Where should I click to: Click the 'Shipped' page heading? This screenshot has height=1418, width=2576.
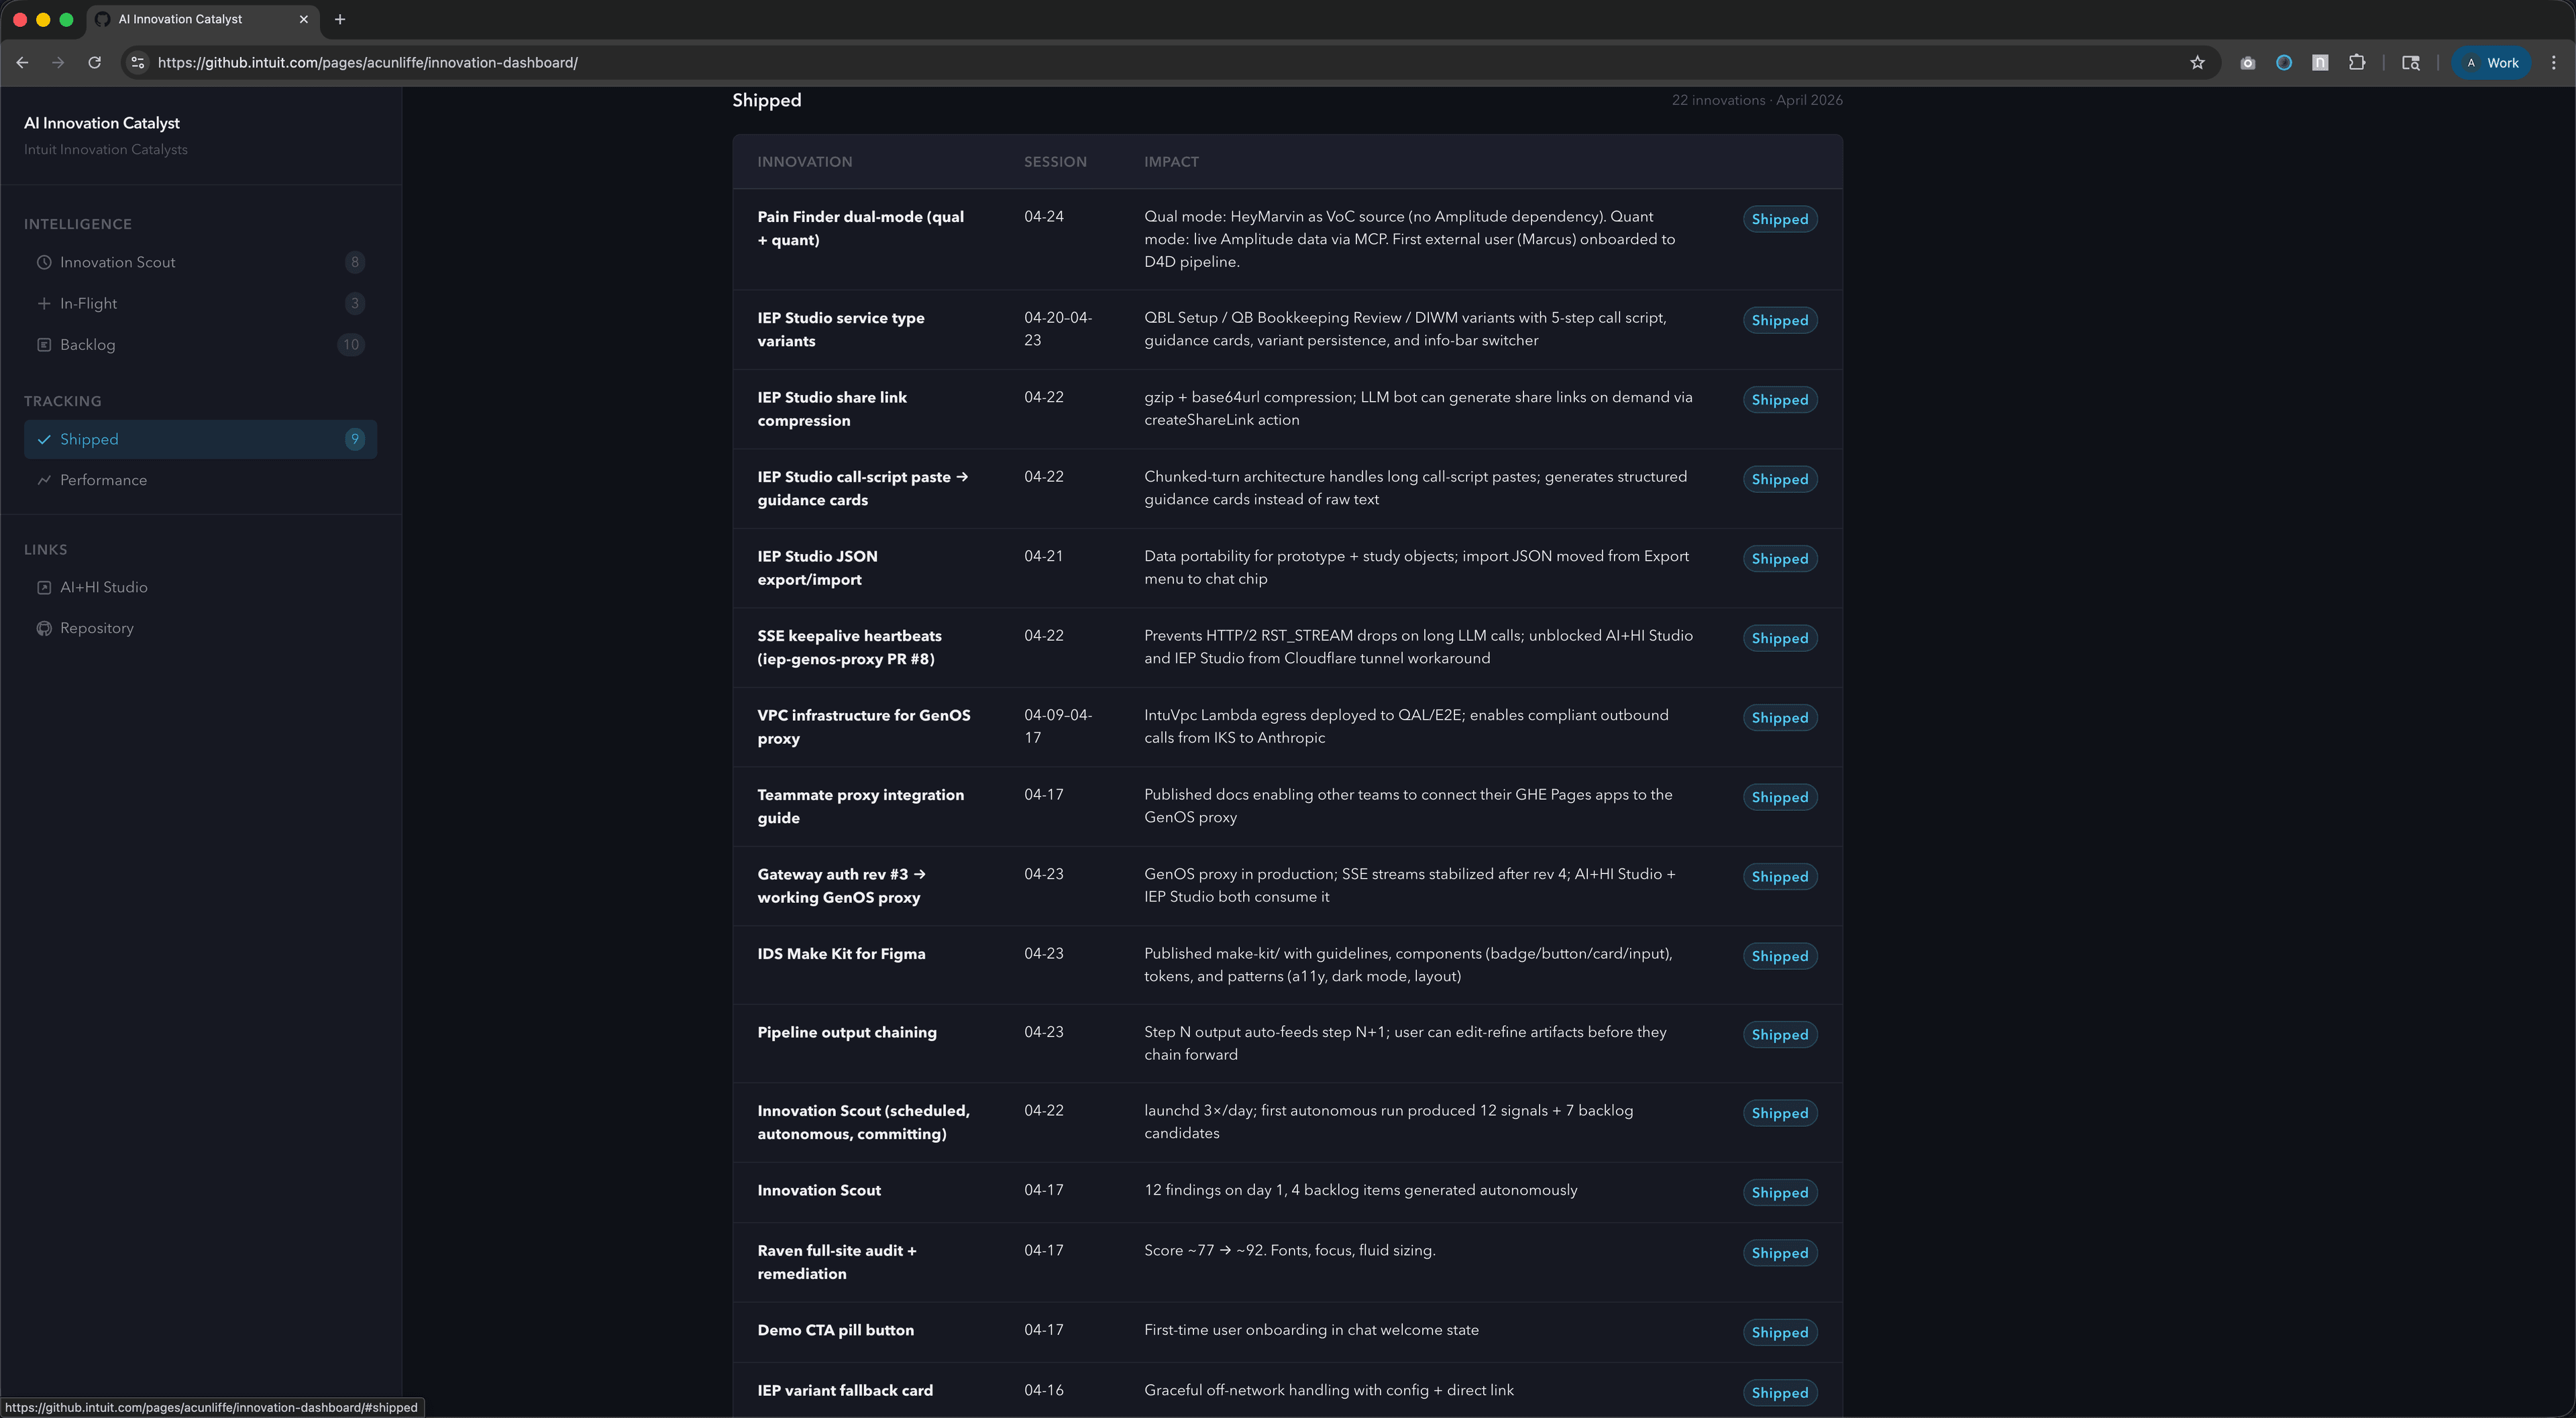tap(766, 100)
